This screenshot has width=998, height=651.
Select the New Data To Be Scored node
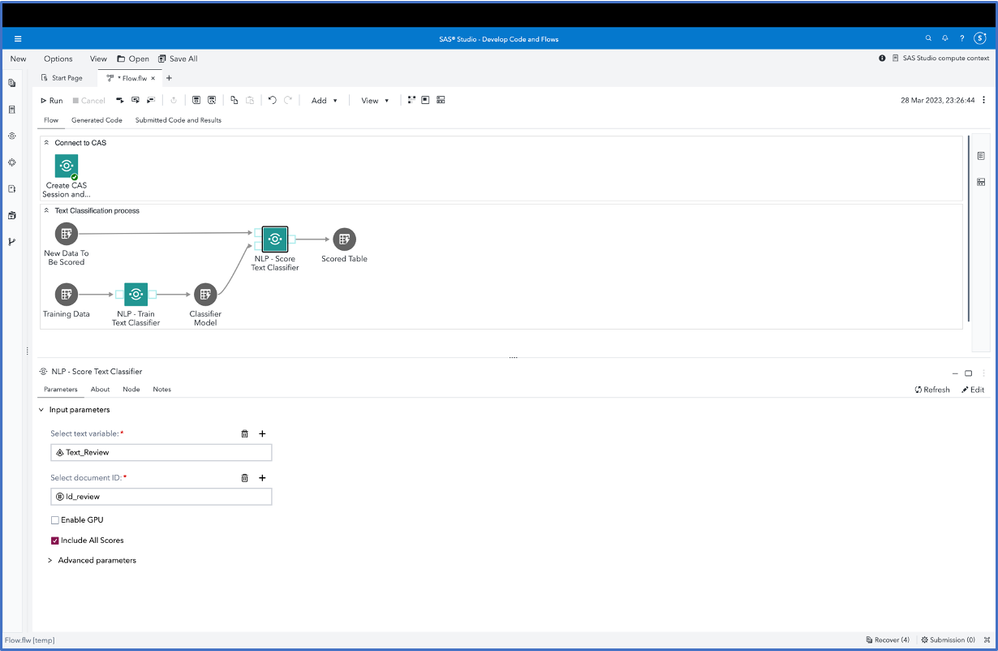tap(66, 234)
